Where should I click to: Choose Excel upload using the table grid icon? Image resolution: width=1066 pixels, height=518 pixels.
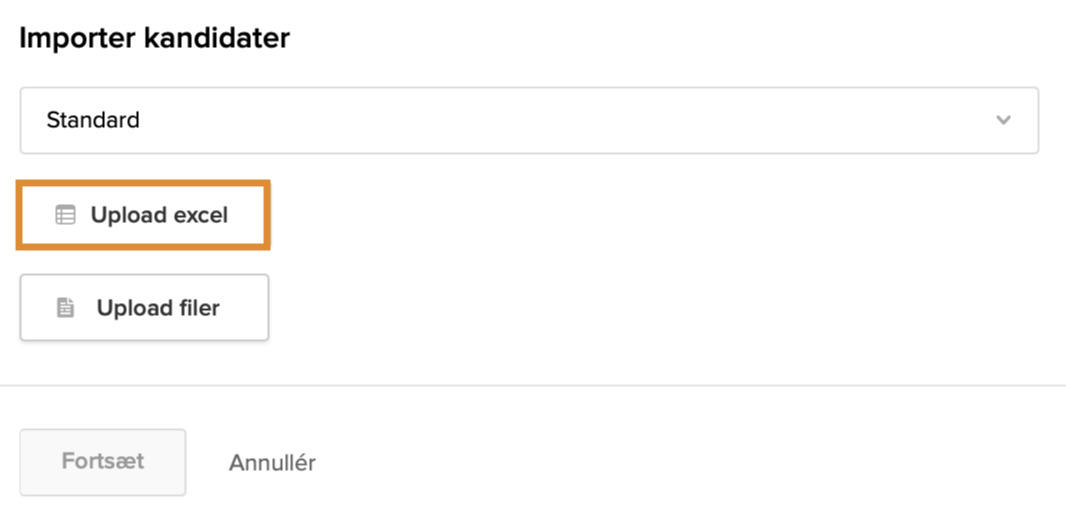[65, 215]
